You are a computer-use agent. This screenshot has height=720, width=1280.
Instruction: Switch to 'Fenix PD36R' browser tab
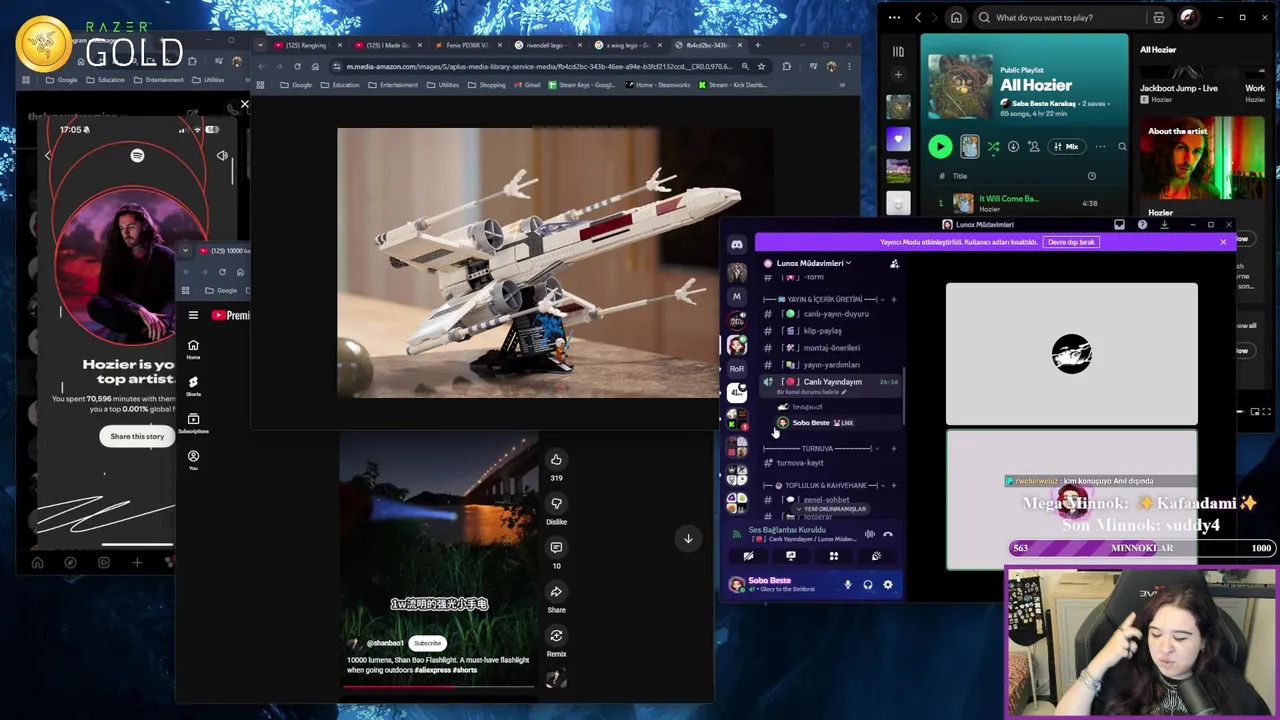(467, 45)
